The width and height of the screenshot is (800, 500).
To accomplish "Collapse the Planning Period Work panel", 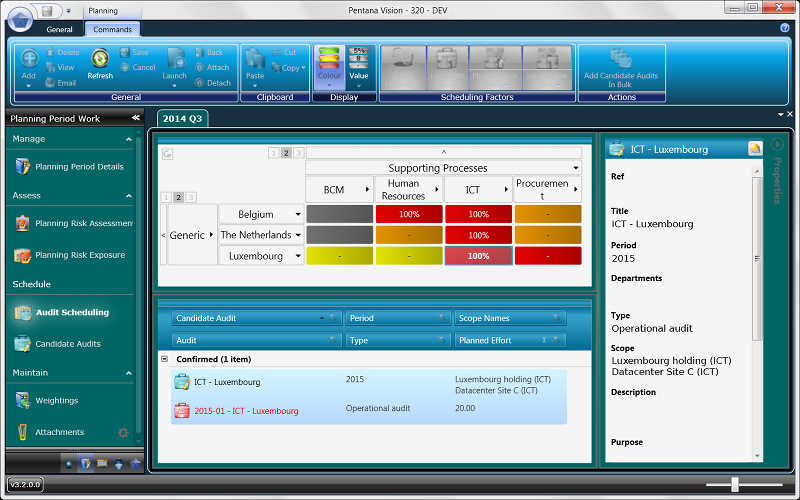I will coord(136,118).
